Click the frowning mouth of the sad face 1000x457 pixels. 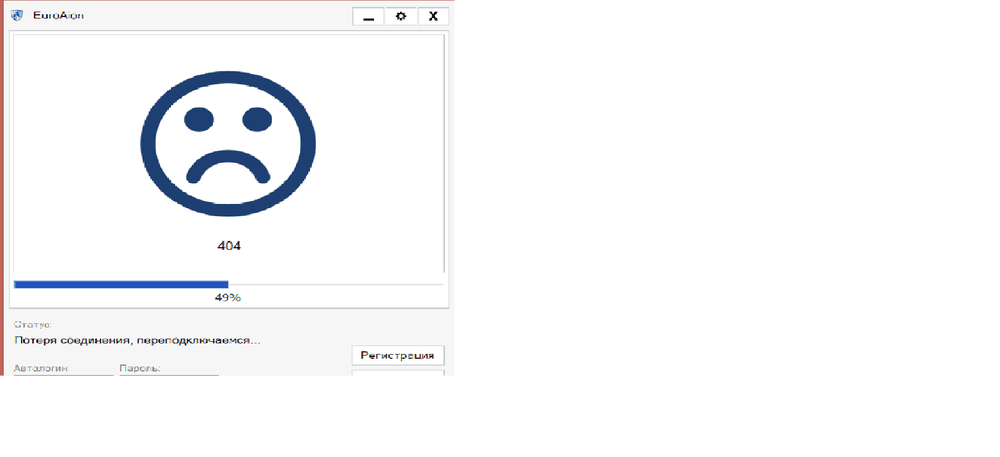[229, 167]
